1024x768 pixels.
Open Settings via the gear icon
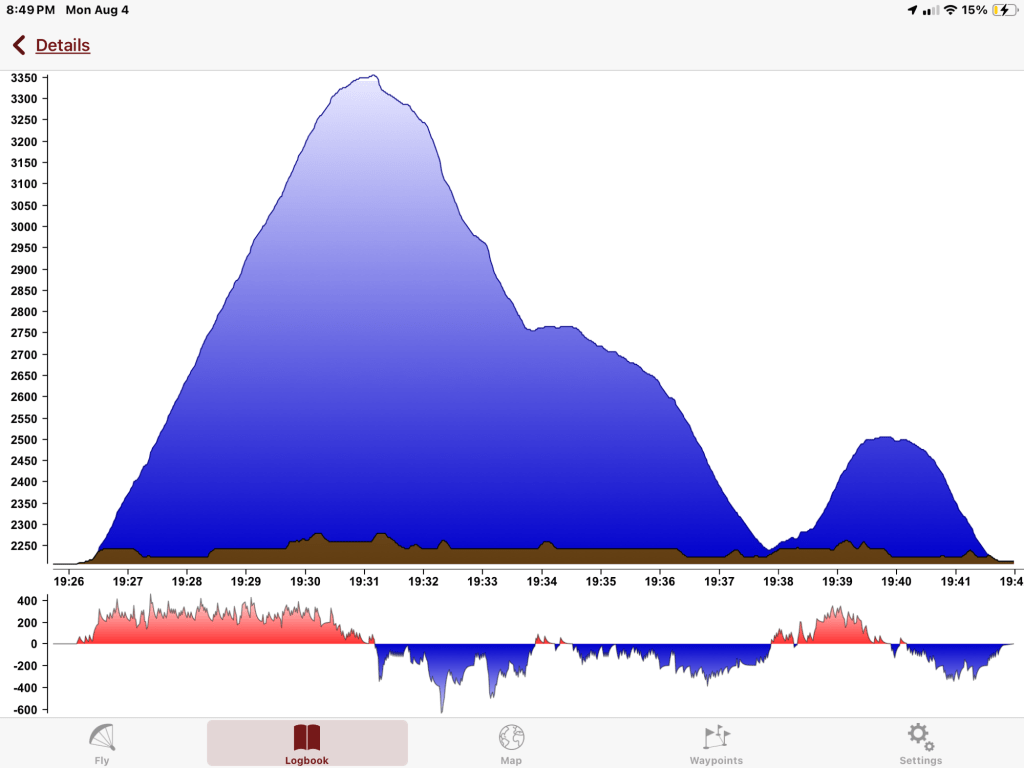920,737
